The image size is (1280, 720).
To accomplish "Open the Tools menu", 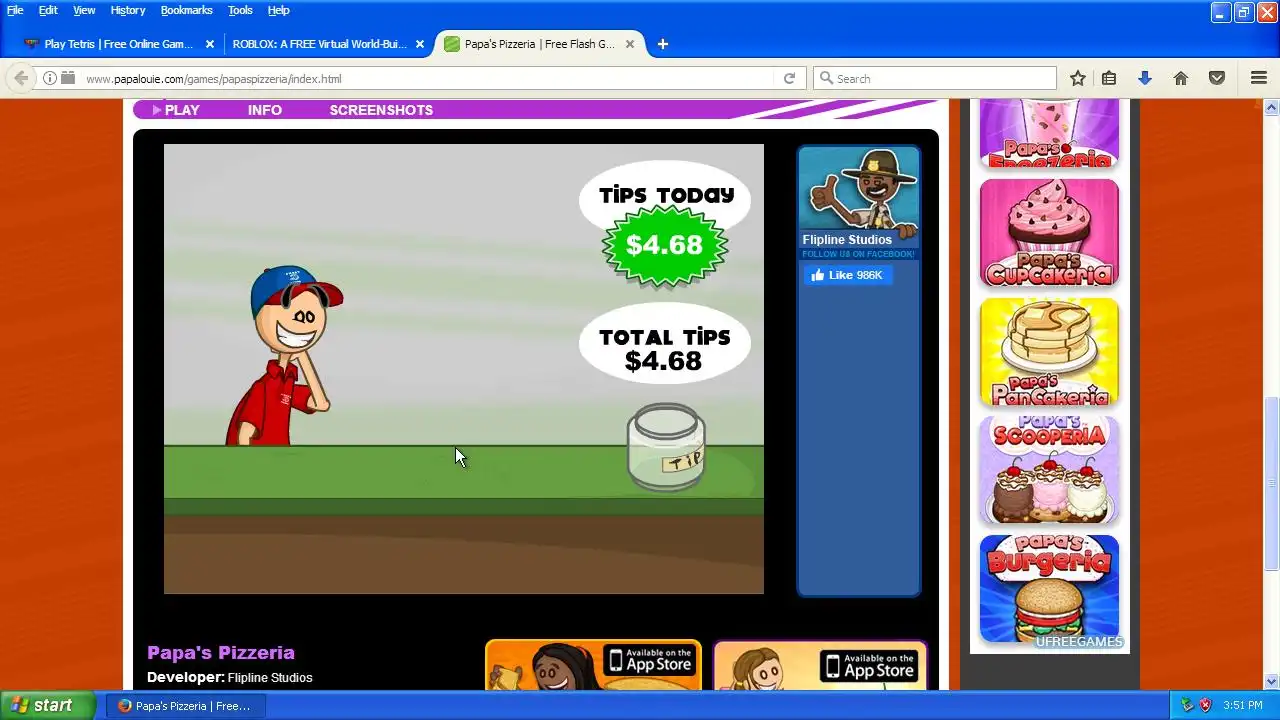I will 240,10.
